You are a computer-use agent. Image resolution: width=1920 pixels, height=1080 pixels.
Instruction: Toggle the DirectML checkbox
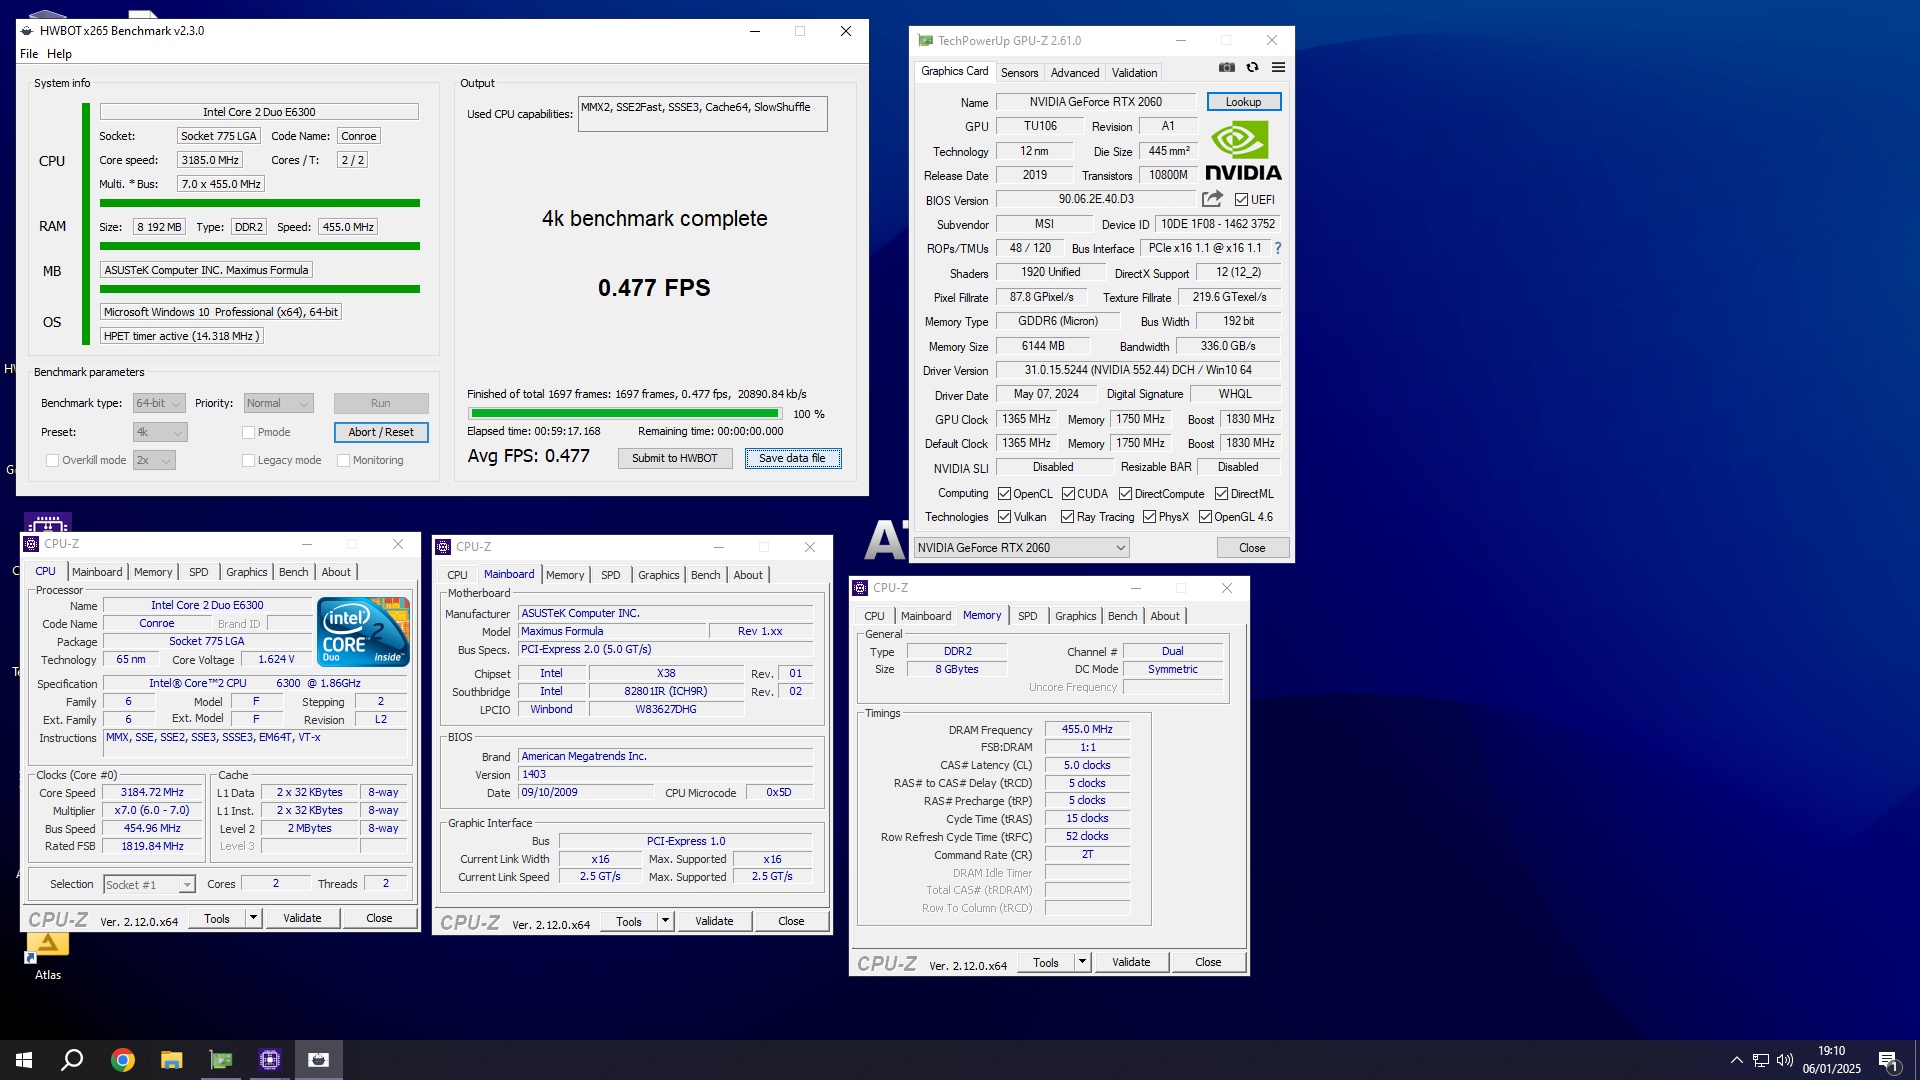1221,494
